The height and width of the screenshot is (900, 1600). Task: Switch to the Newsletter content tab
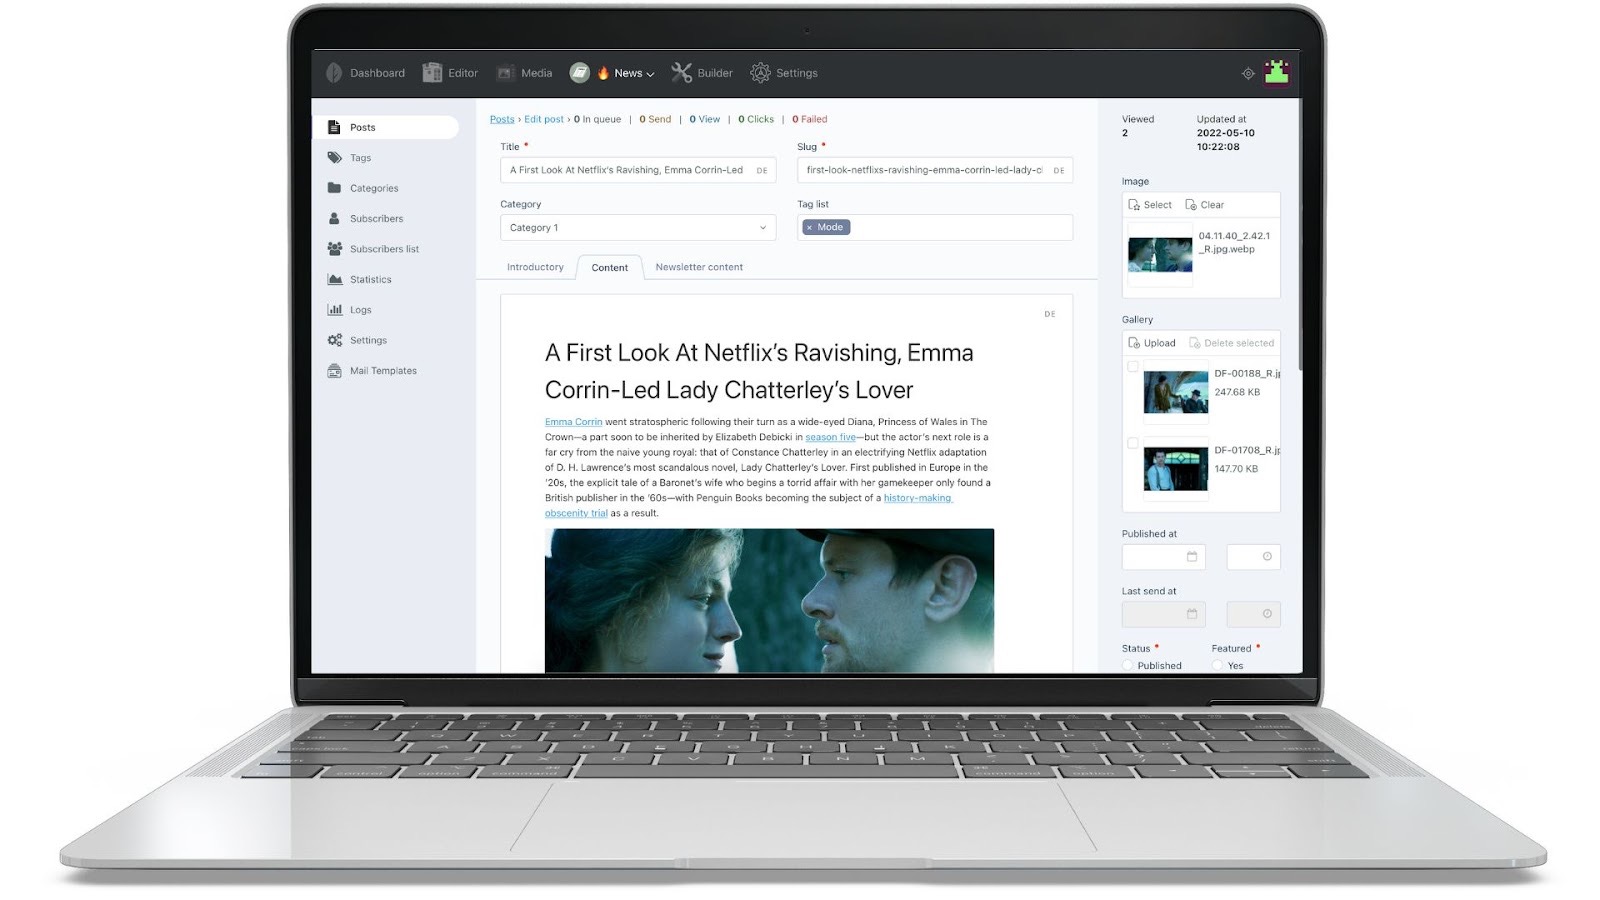tap(699, 267)
